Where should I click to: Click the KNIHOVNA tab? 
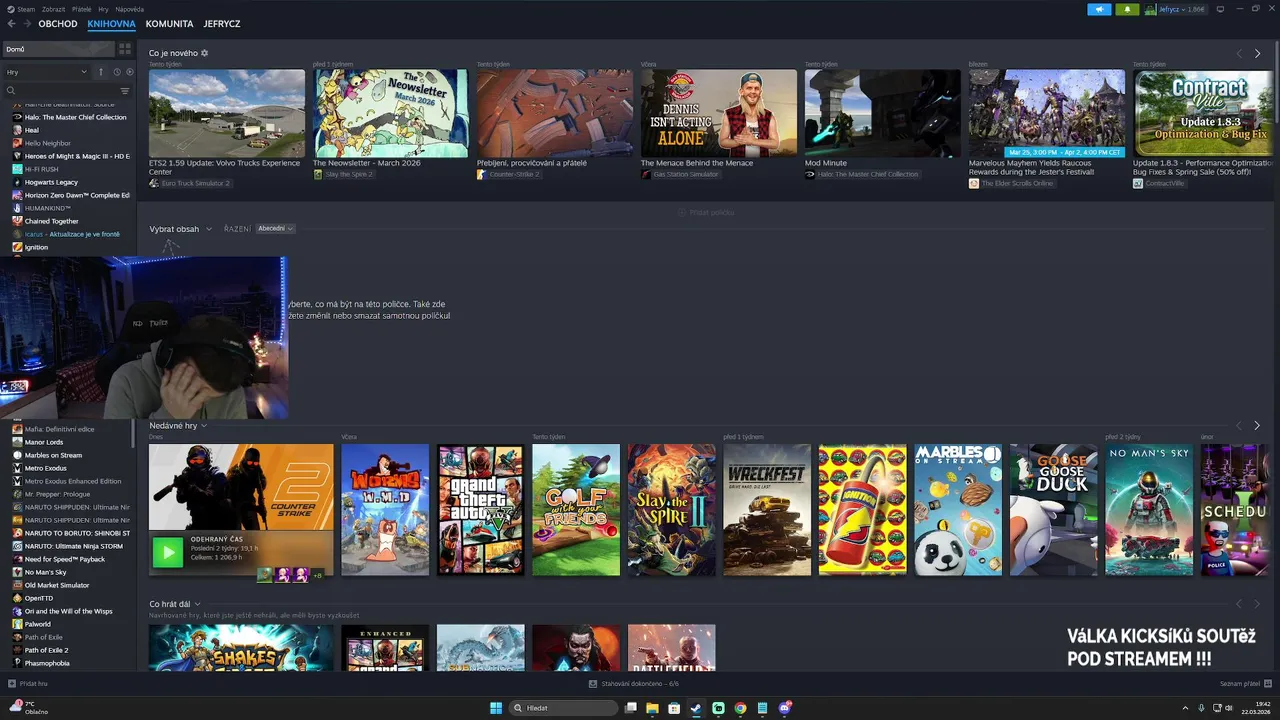[111, 24]
